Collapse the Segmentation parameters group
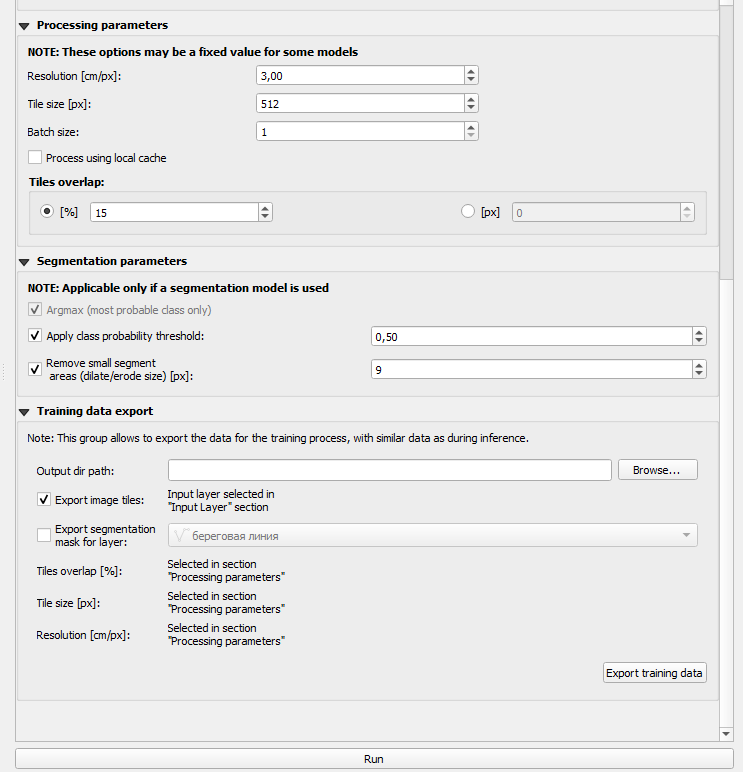 [24, 262]
